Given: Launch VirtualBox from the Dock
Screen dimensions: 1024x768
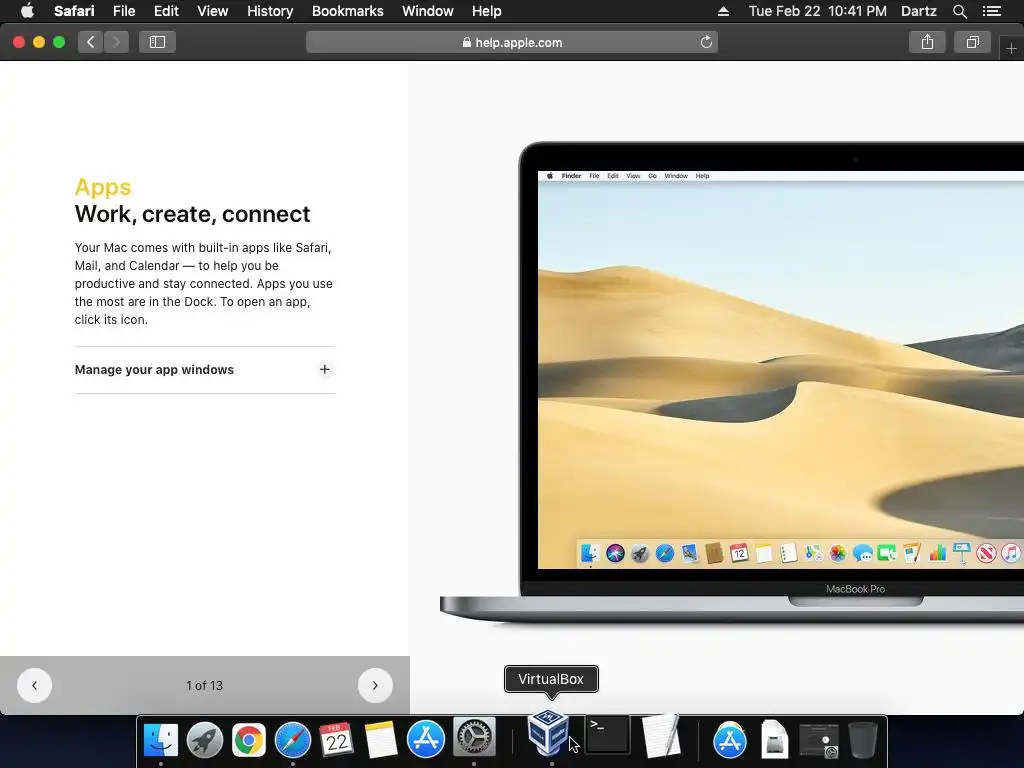Looking at the screenshot, I should click(x=548, y=732).
